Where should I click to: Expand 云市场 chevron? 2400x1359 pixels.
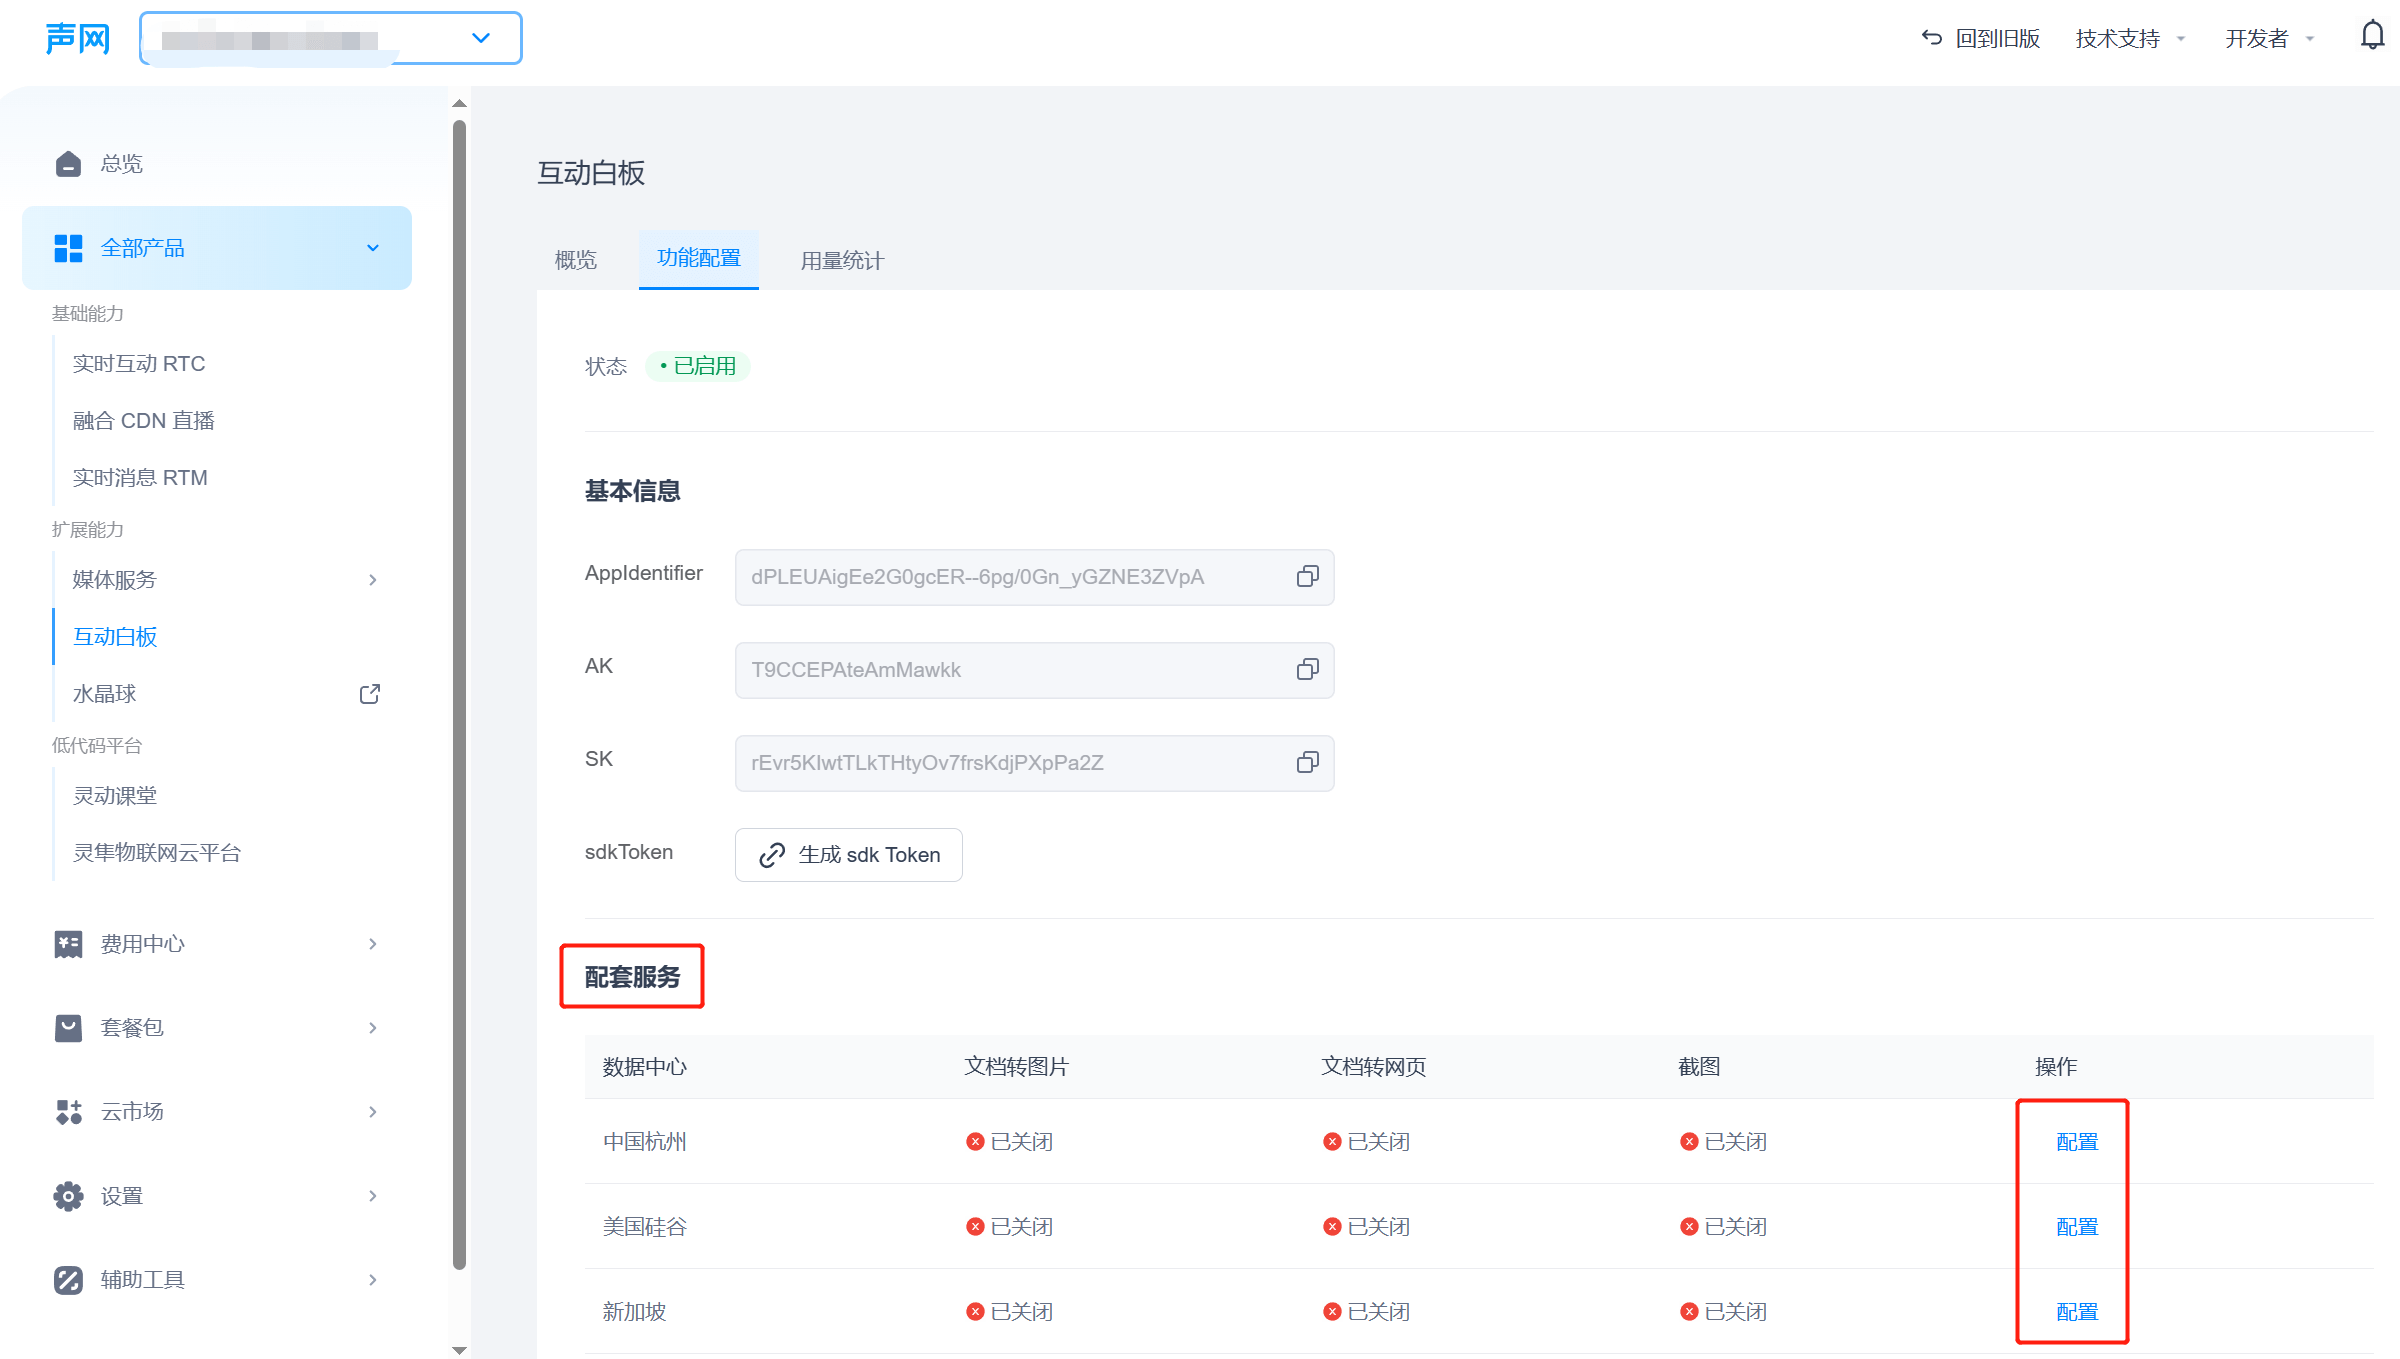(373, 1112)
